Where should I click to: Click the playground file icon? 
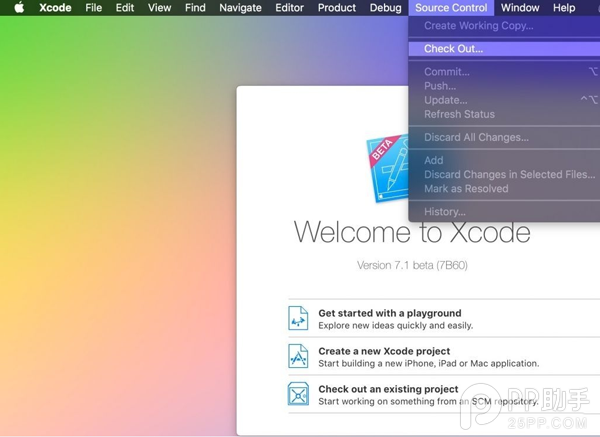(x=298, y=318)
